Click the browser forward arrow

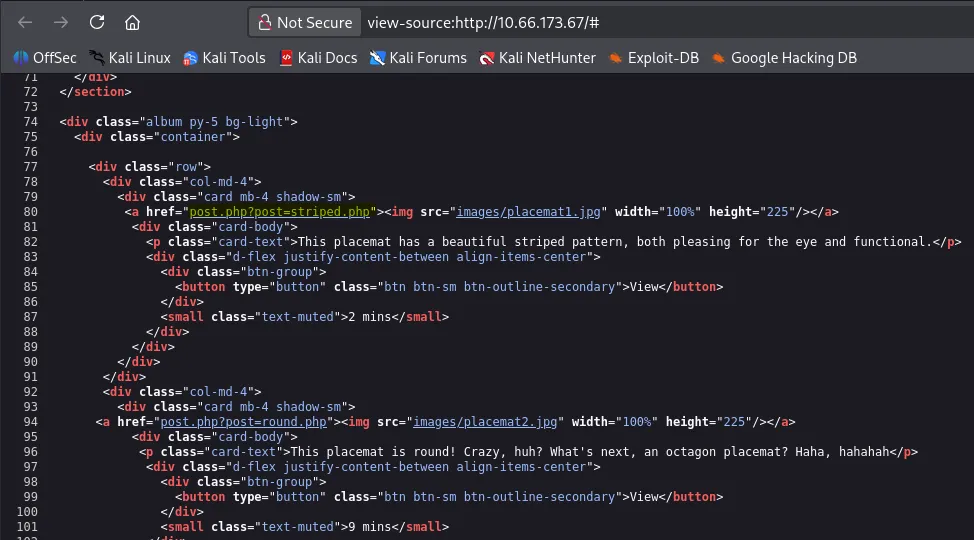point(61,22)
